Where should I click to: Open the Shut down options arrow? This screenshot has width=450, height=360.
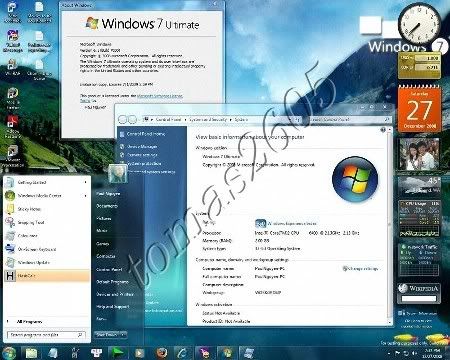pos(123,334)
